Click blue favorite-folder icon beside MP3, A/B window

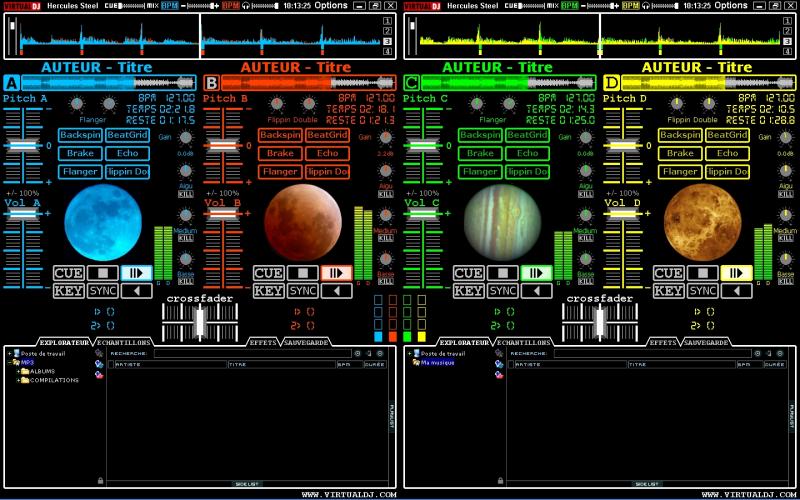99,364
